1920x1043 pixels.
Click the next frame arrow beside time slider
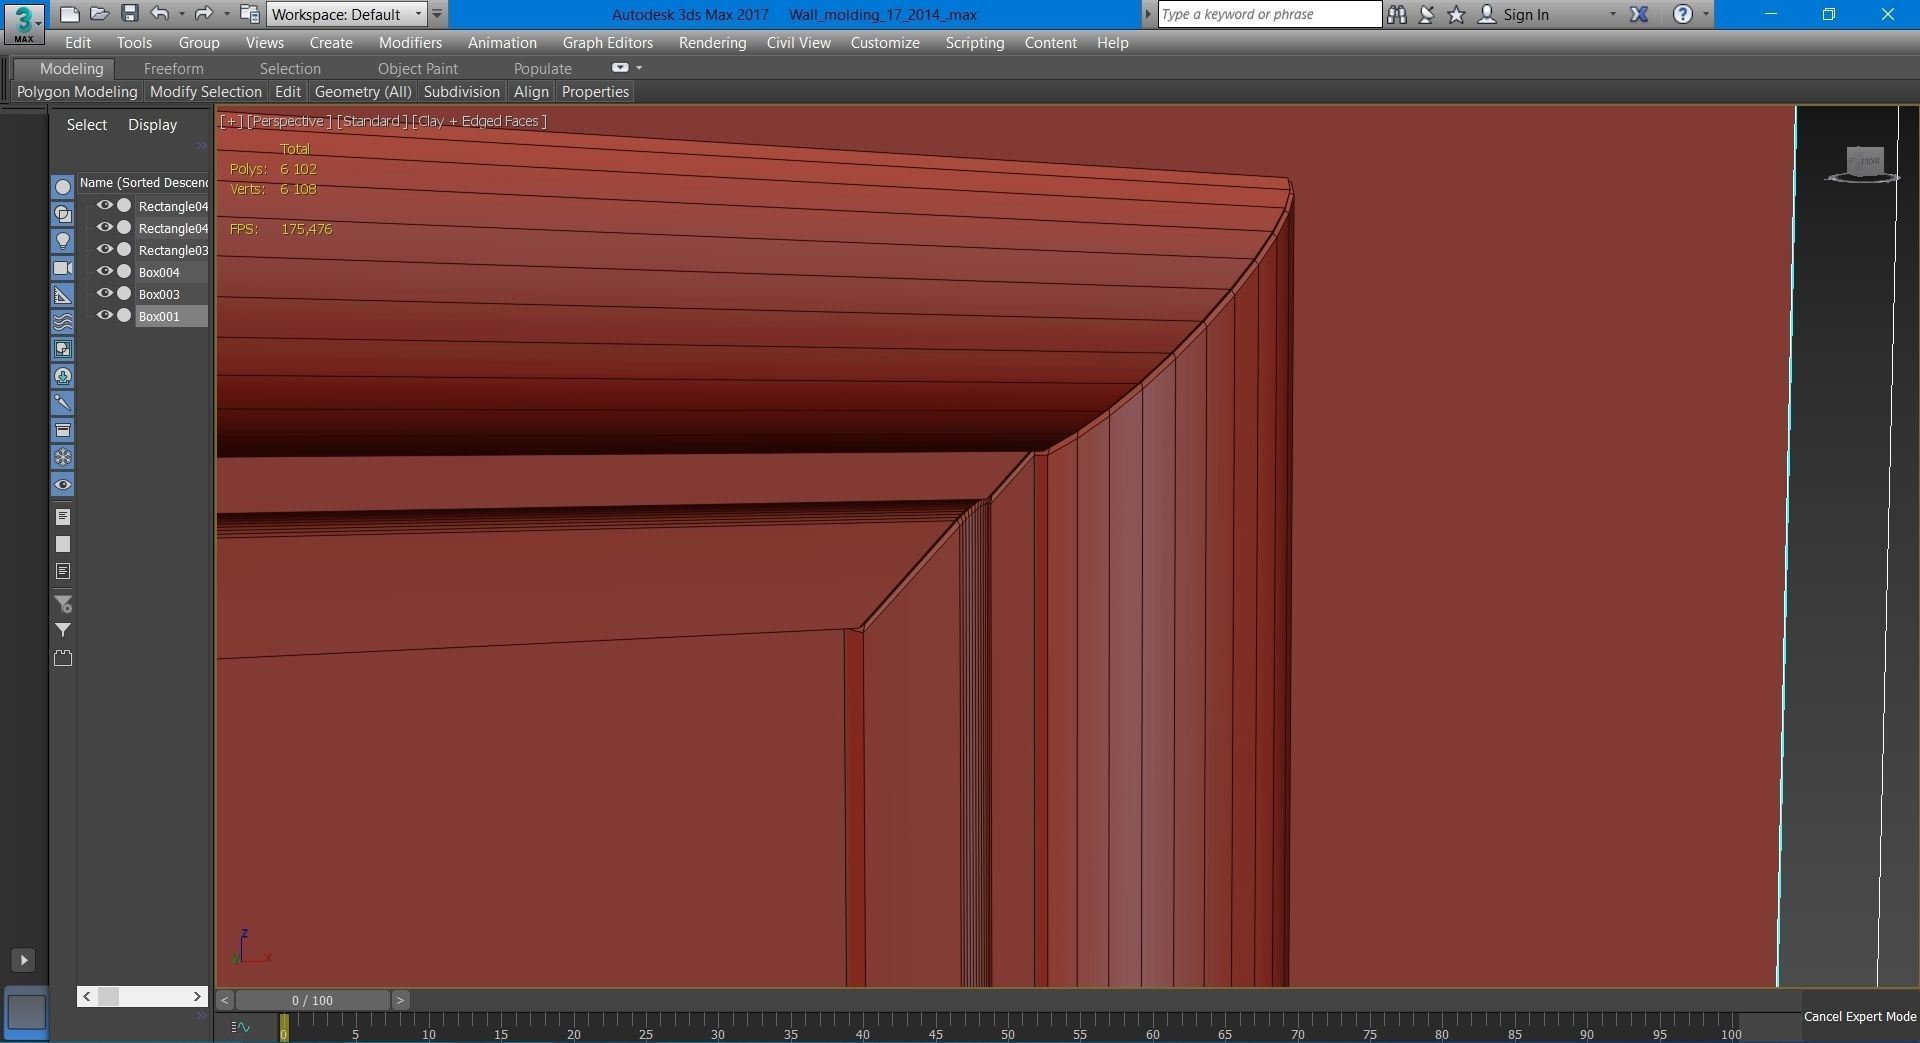tap(400, 1000)
